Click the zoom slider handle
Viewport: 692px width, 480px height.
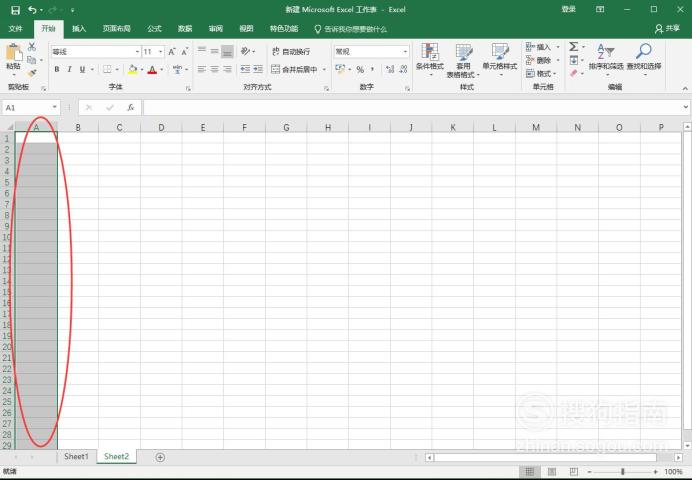pos(623,472)
